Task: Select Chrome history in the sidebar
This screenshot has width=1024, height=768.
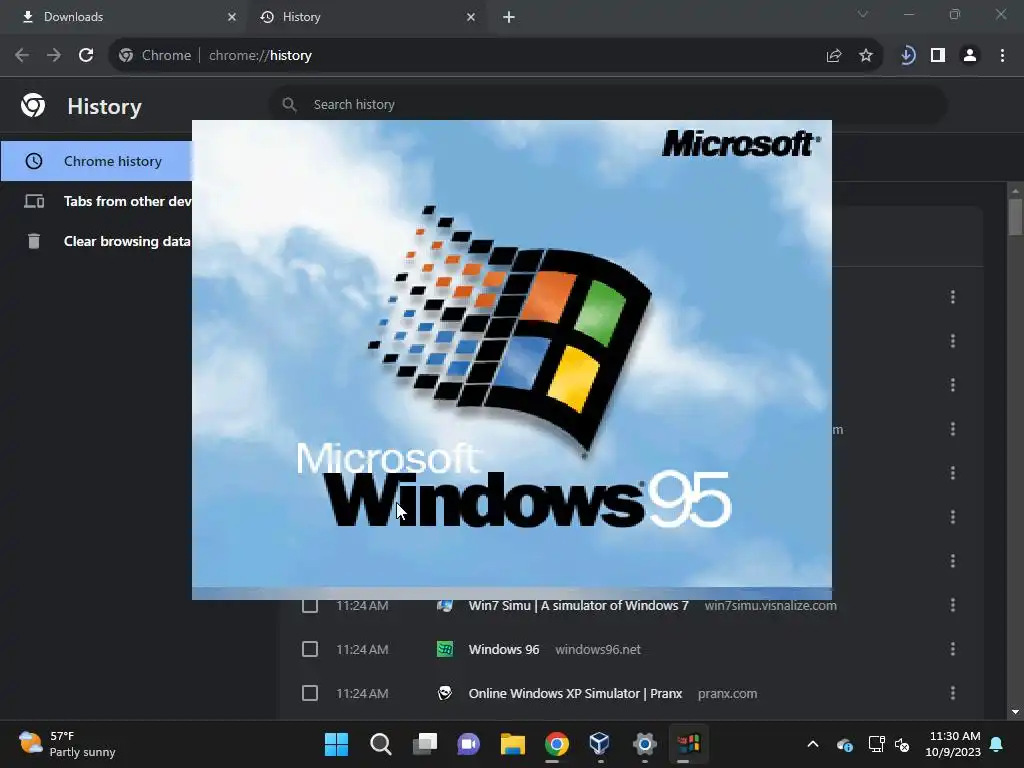Action: coord(97,161)
